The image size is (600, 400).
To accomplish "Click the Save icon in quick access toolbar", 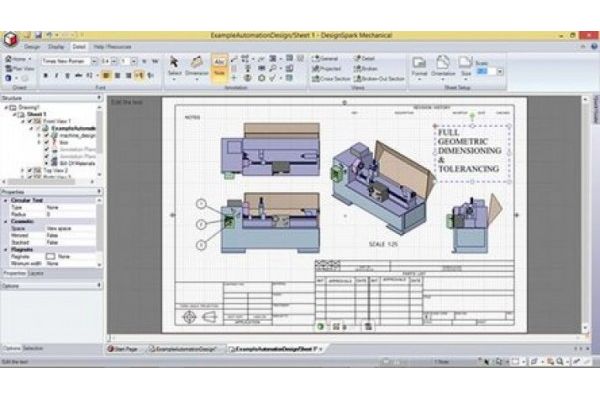I will [x=38, y=35].
